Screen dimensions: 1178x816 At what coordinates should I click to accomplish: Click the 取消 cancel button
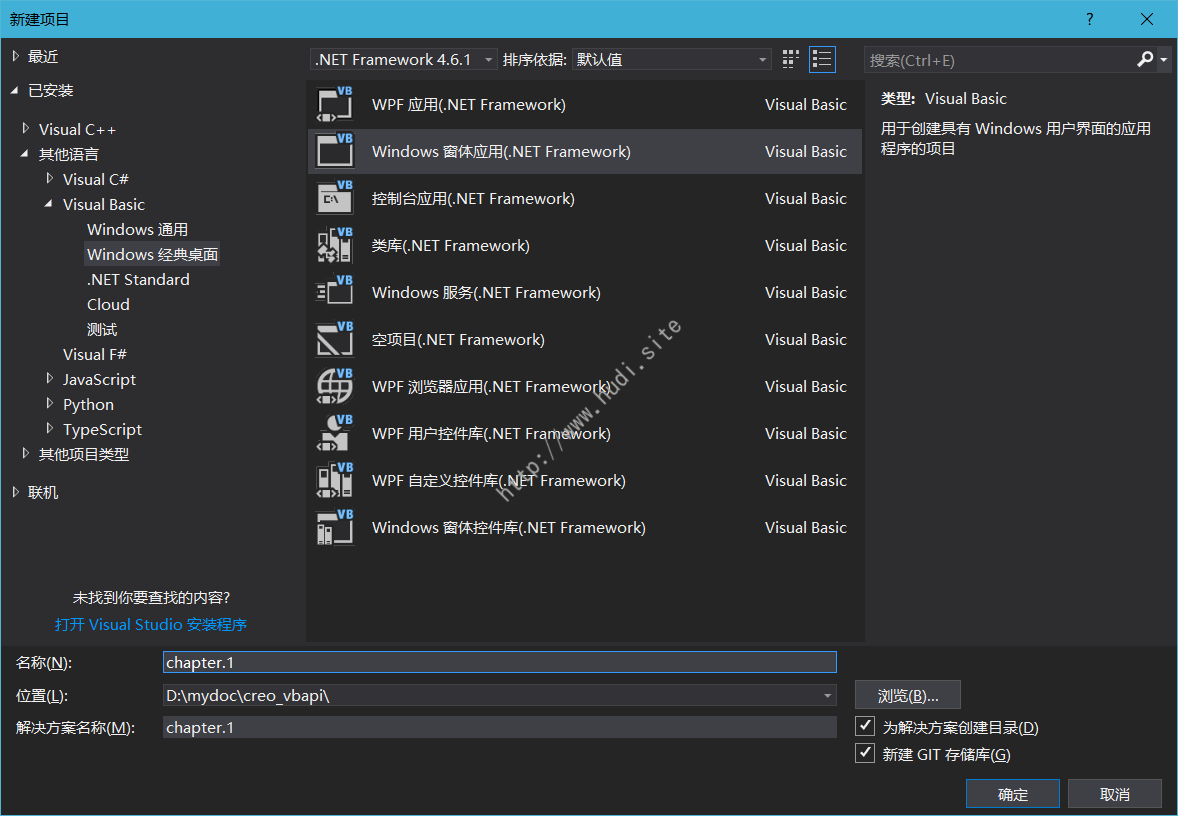pyautogui.click(x=1115, y=794)
